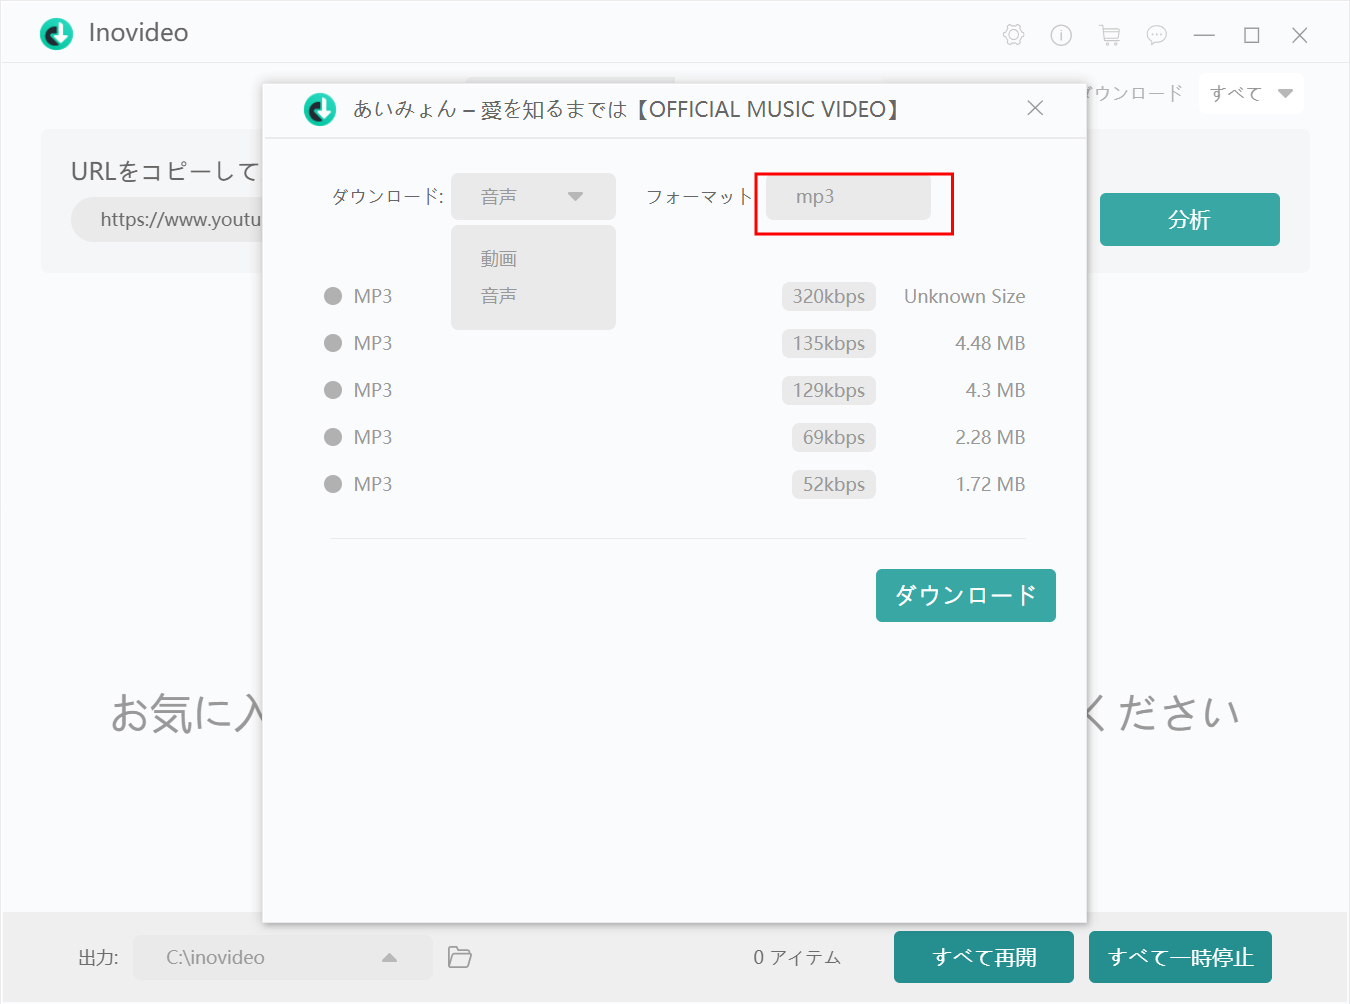
Task: Click the 4.48 MB size value
Action: click(990, 343)
